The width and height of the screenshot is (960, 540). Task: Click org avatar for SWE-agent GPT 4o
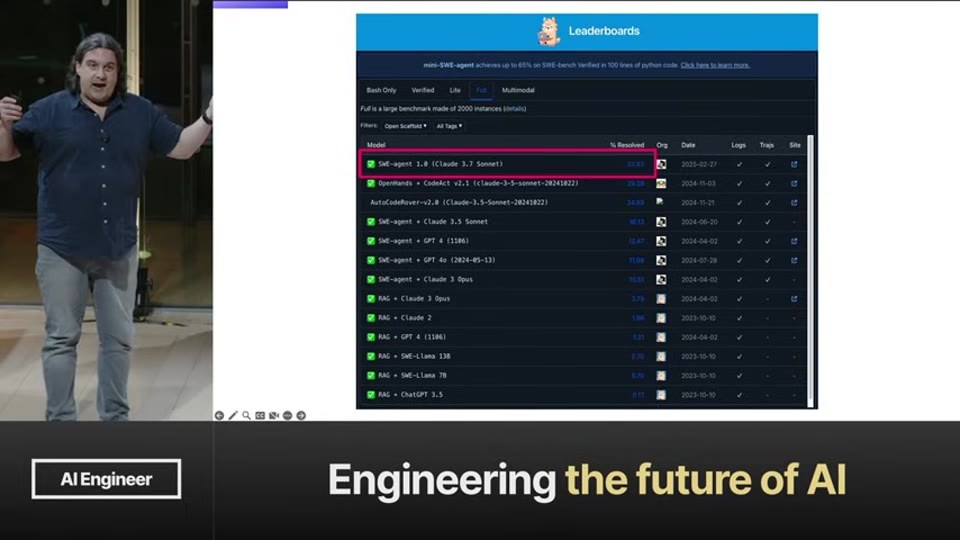(661, 260)
